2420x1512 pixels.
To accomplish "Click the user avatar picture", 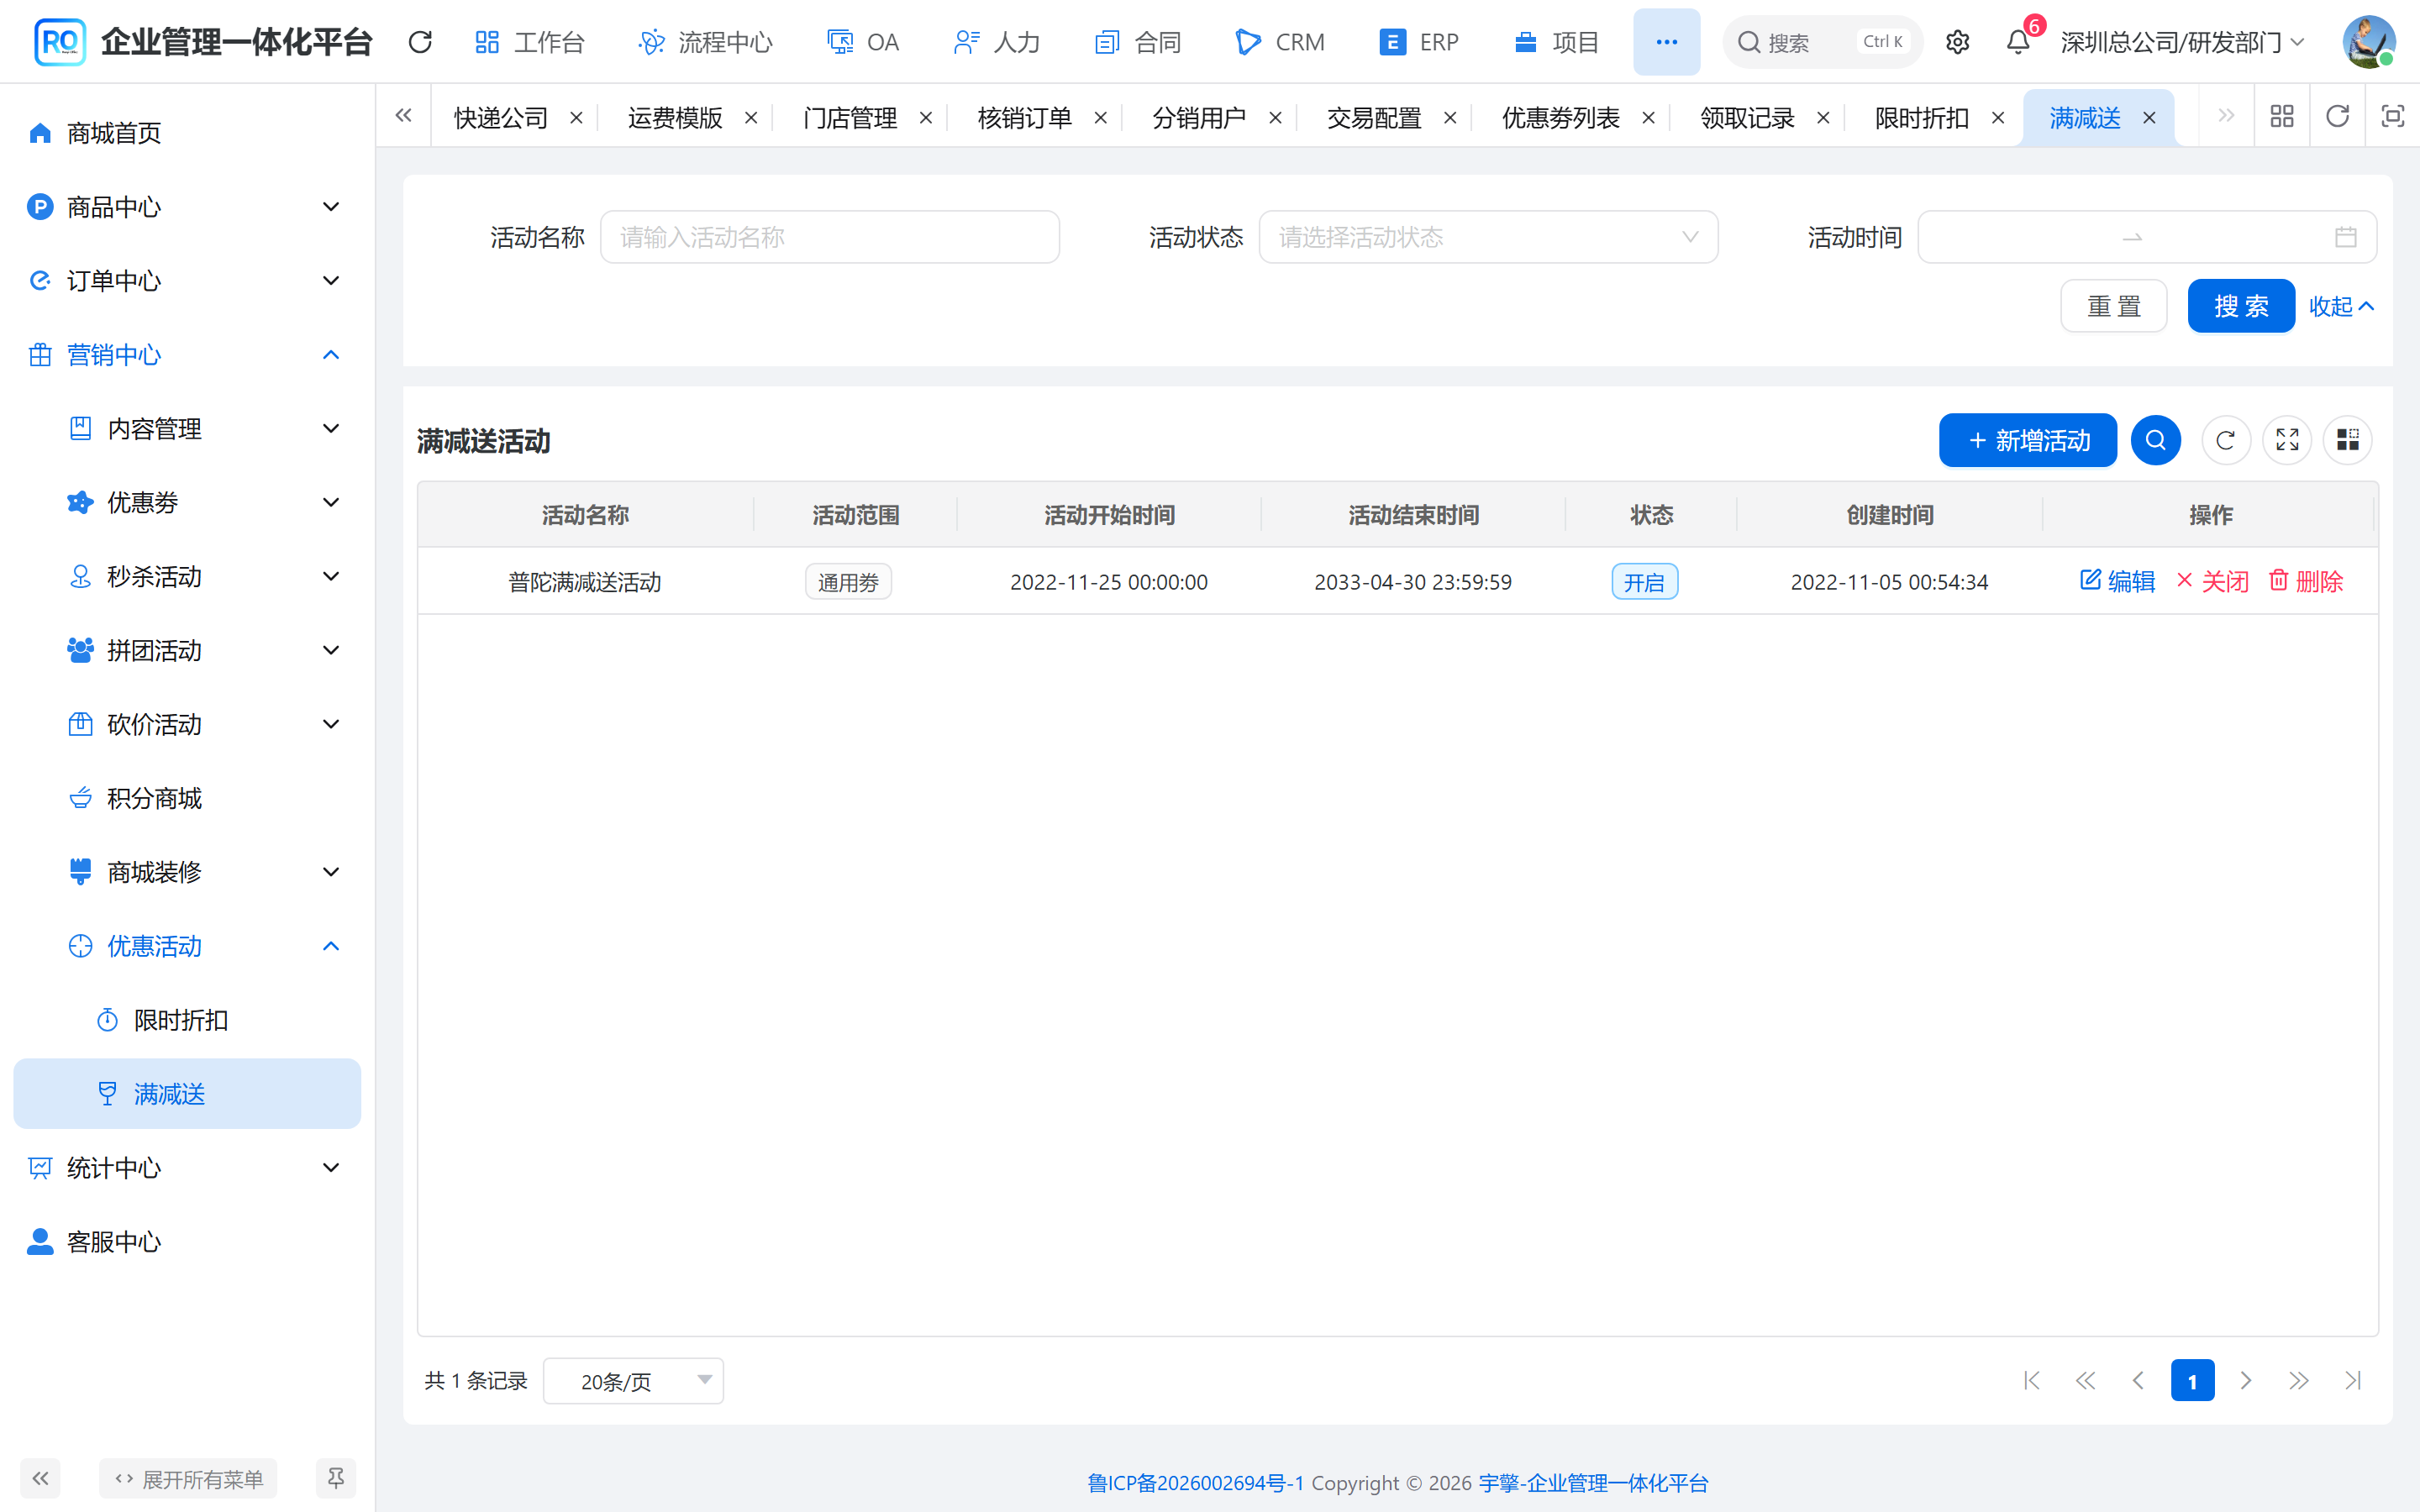I will [2368, 42].
